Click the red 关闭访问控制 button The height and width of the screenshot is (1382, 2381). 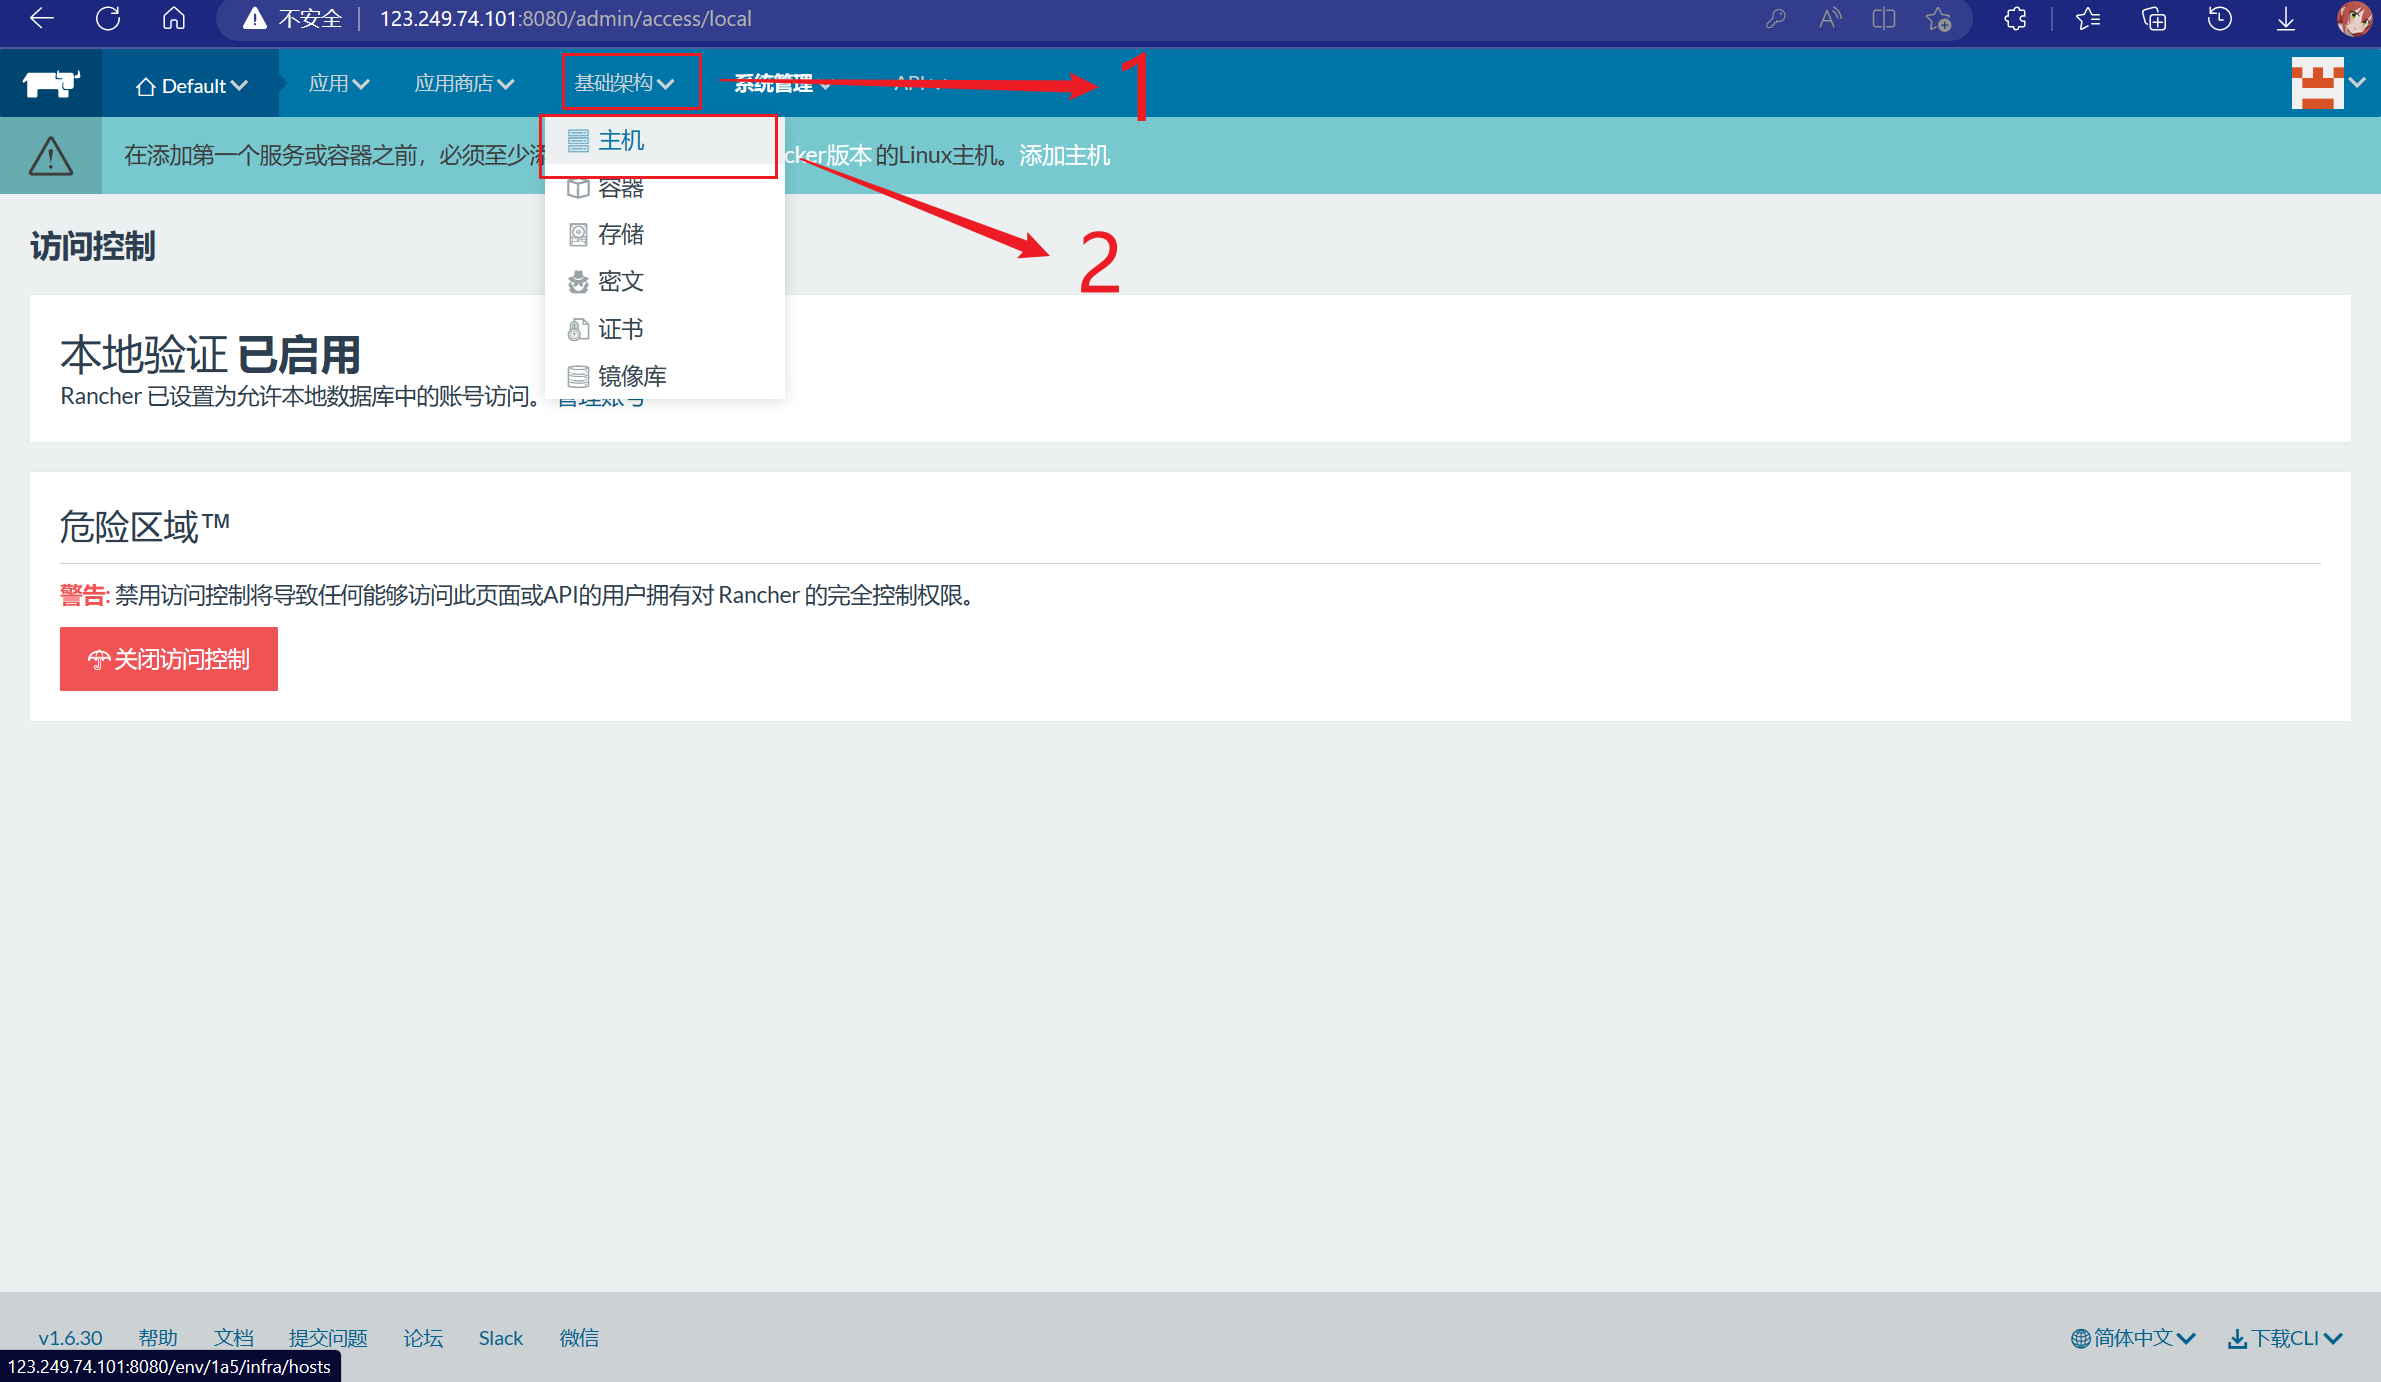pos(169,659)
